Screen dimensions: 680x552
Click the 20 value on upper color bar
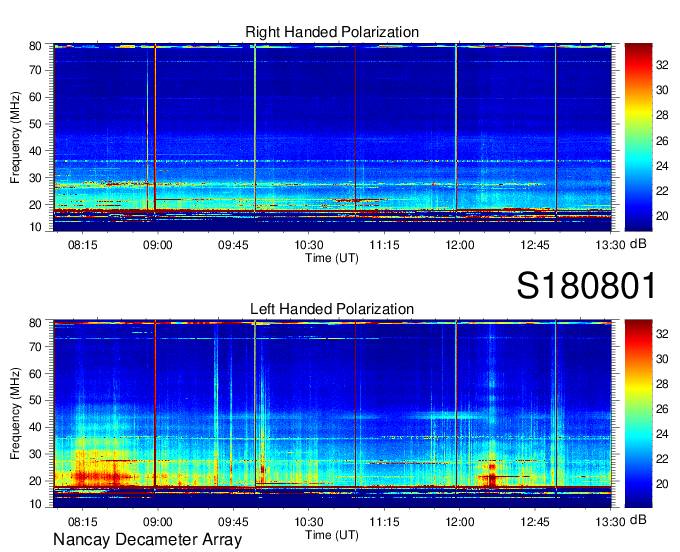[x=662, y=216]
